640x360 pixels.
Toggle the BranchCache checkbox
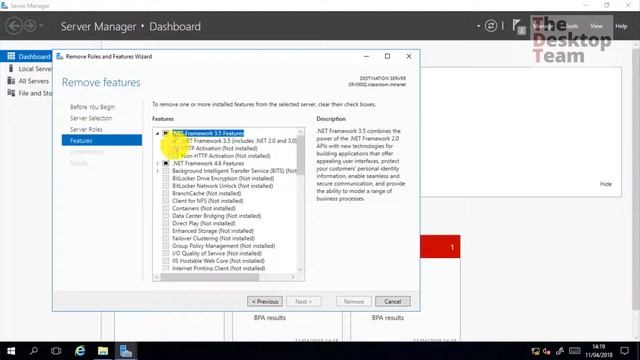click(x=166, y=193)
